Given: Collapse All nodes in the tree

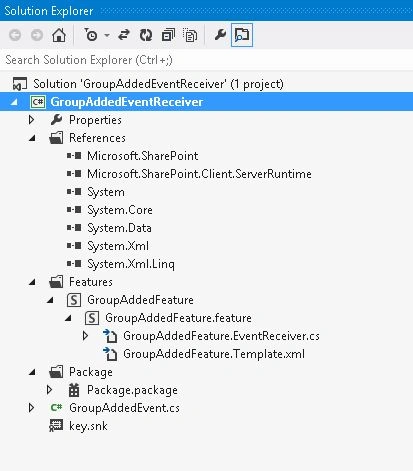Looking at the screenshot, I should [168, 35].
